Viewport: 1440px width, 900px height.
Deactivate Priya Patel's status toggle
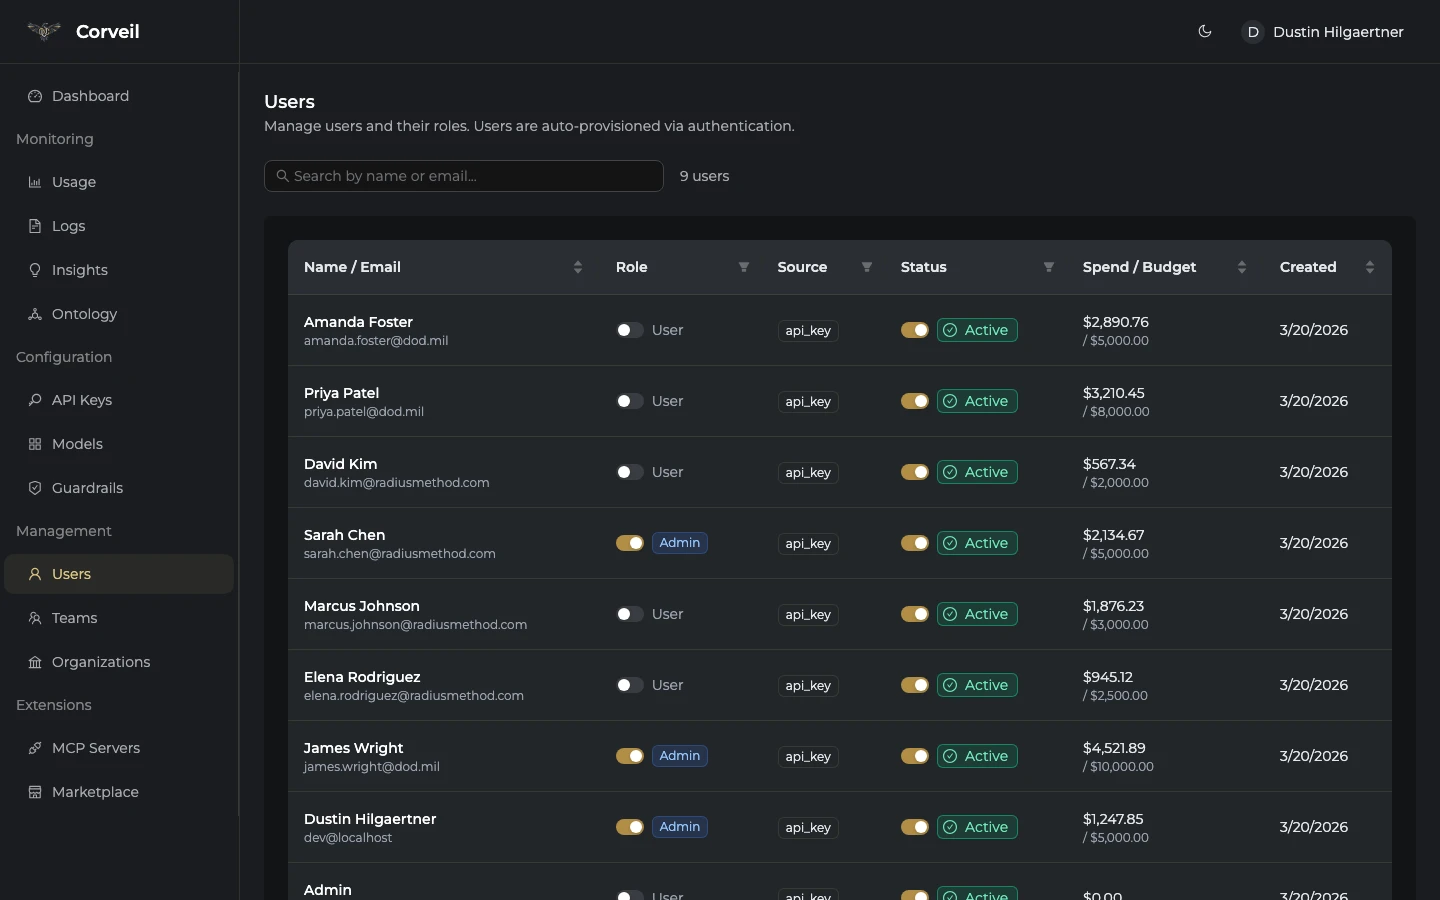point(914,401)
